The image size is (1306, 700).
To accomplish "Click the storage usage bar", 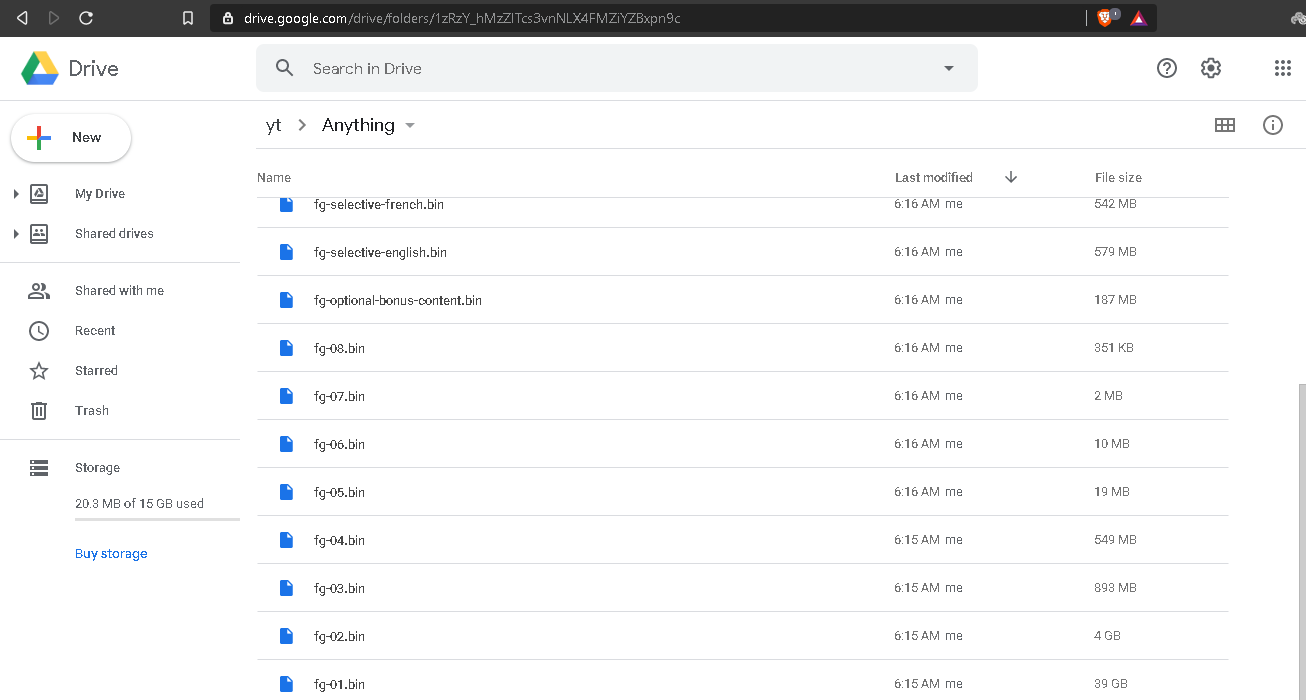I will click(157, 520).
